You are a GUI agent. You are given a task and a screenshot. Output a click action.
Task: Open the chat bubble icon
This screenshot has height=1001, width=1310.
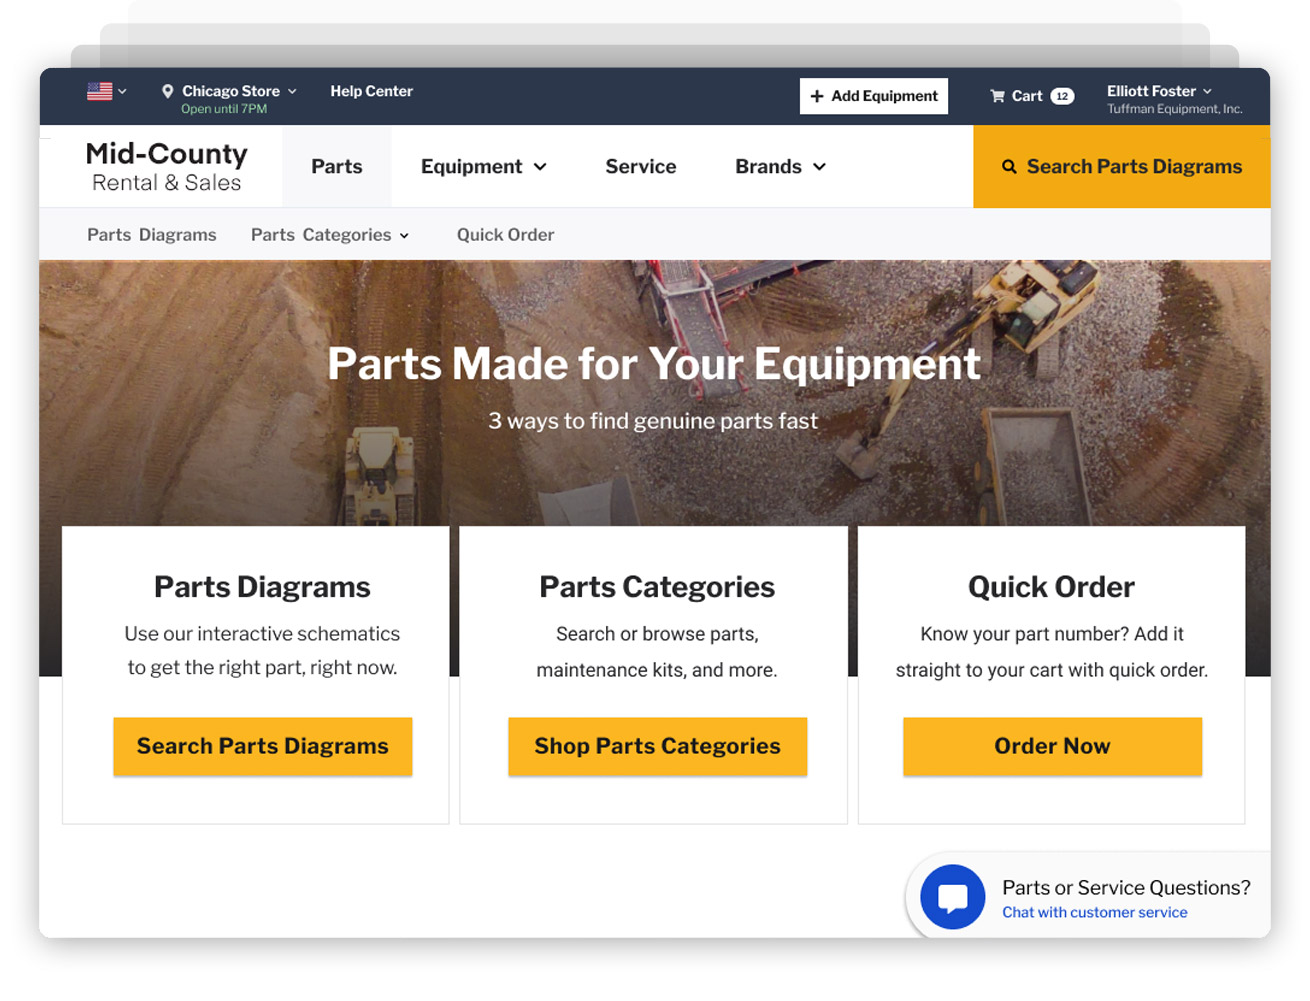tap(952, 897)
